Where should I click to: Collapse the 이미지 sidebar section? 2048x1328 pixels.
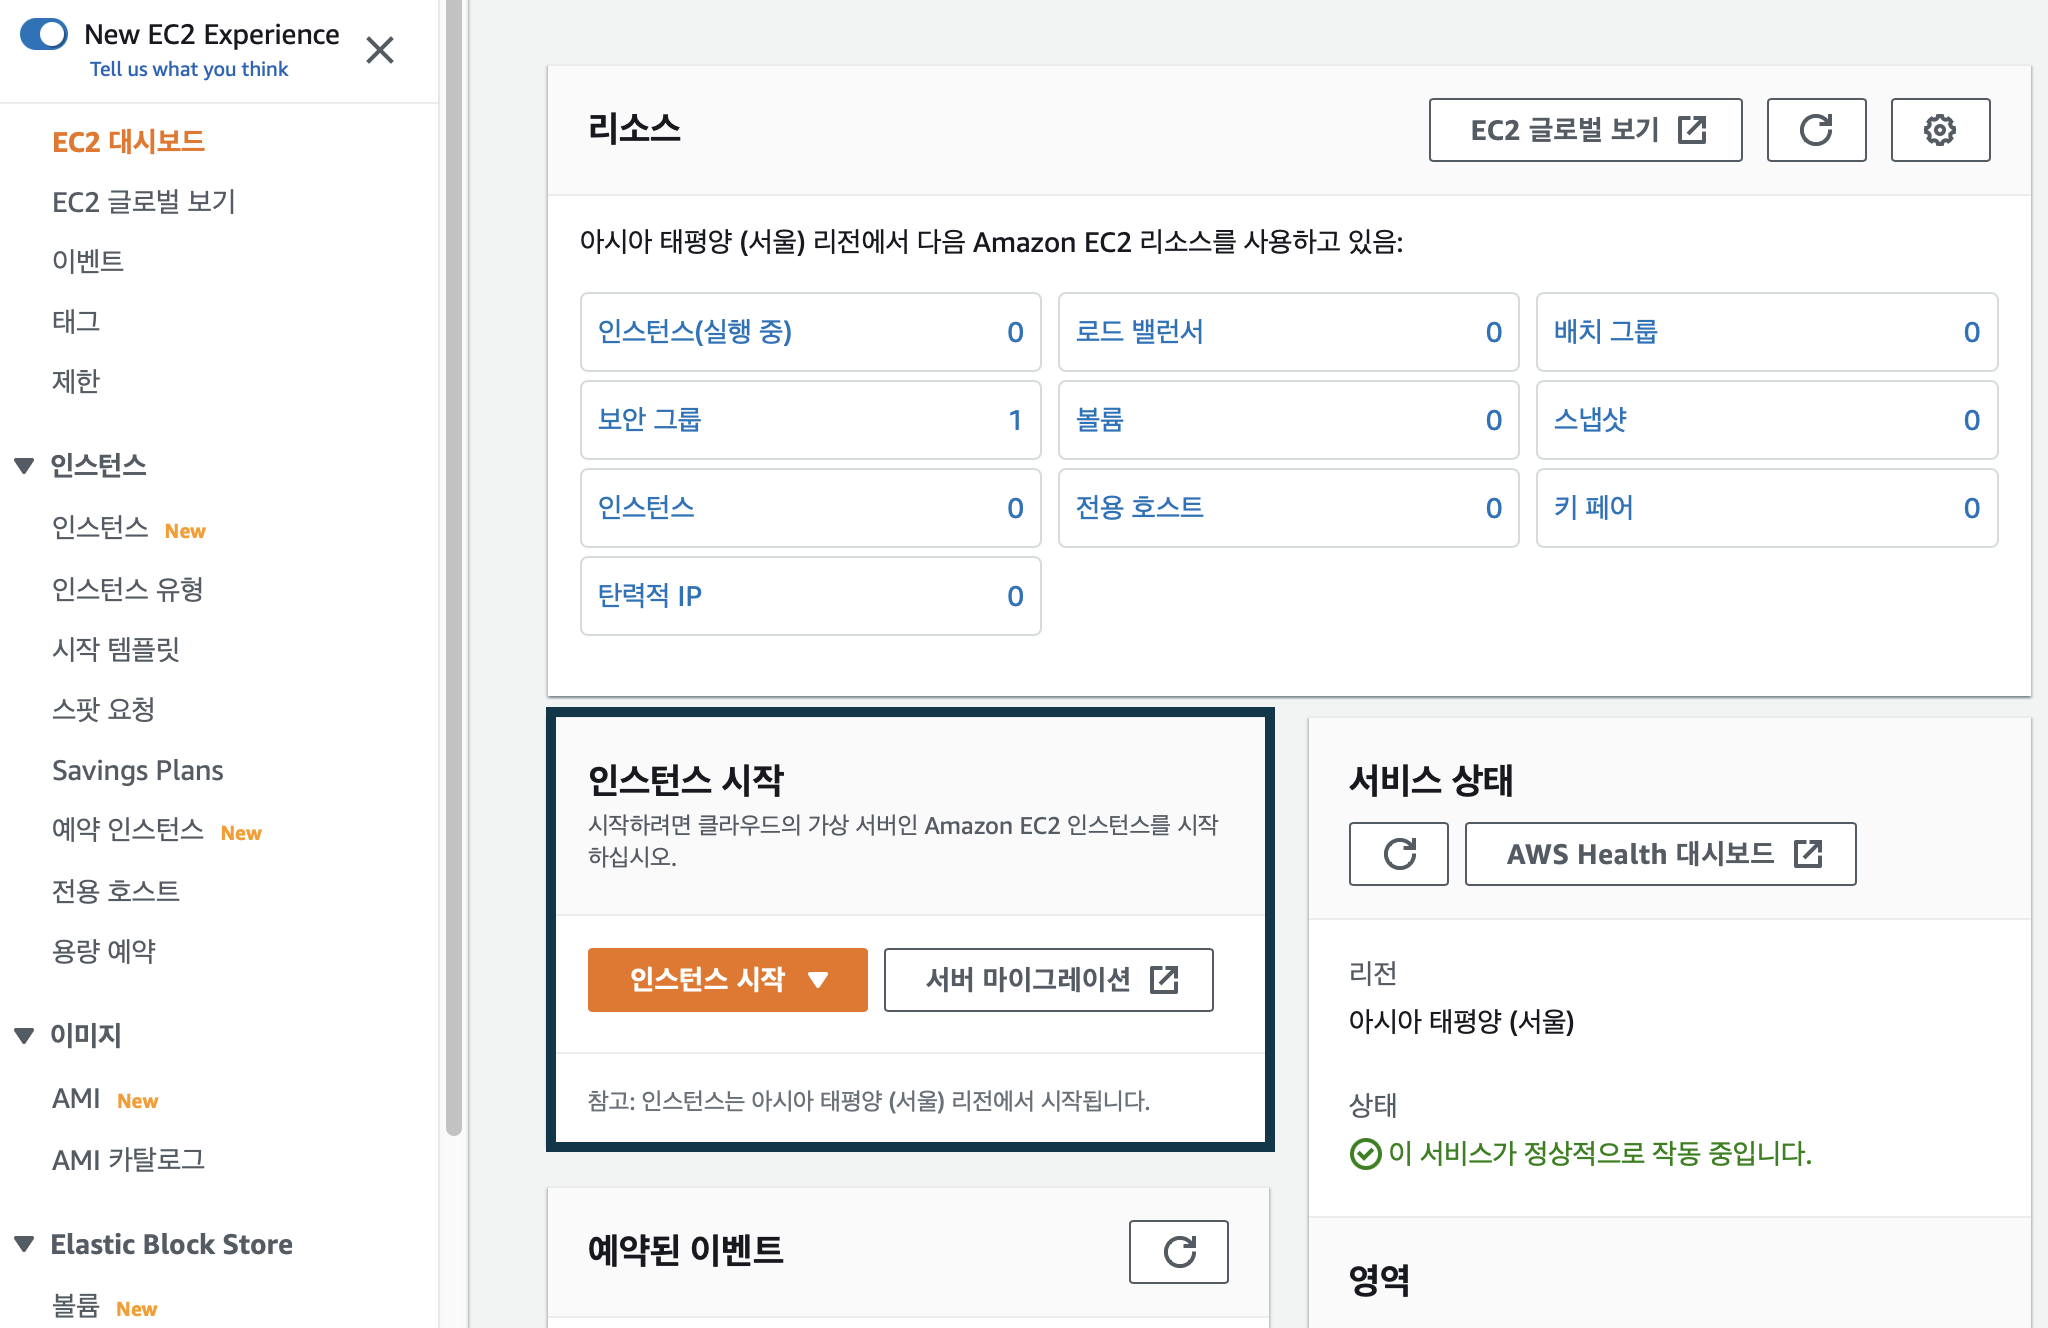(x=24, y=1036)
